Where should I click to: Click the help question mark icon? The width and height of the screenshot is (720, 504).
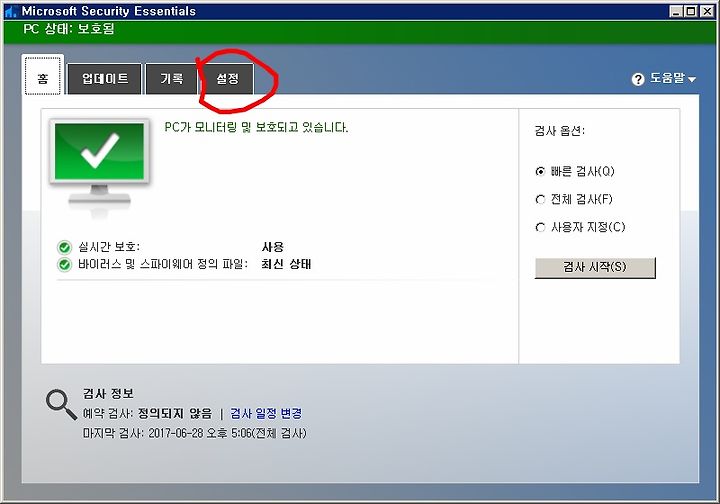click(x=638, y=79)
